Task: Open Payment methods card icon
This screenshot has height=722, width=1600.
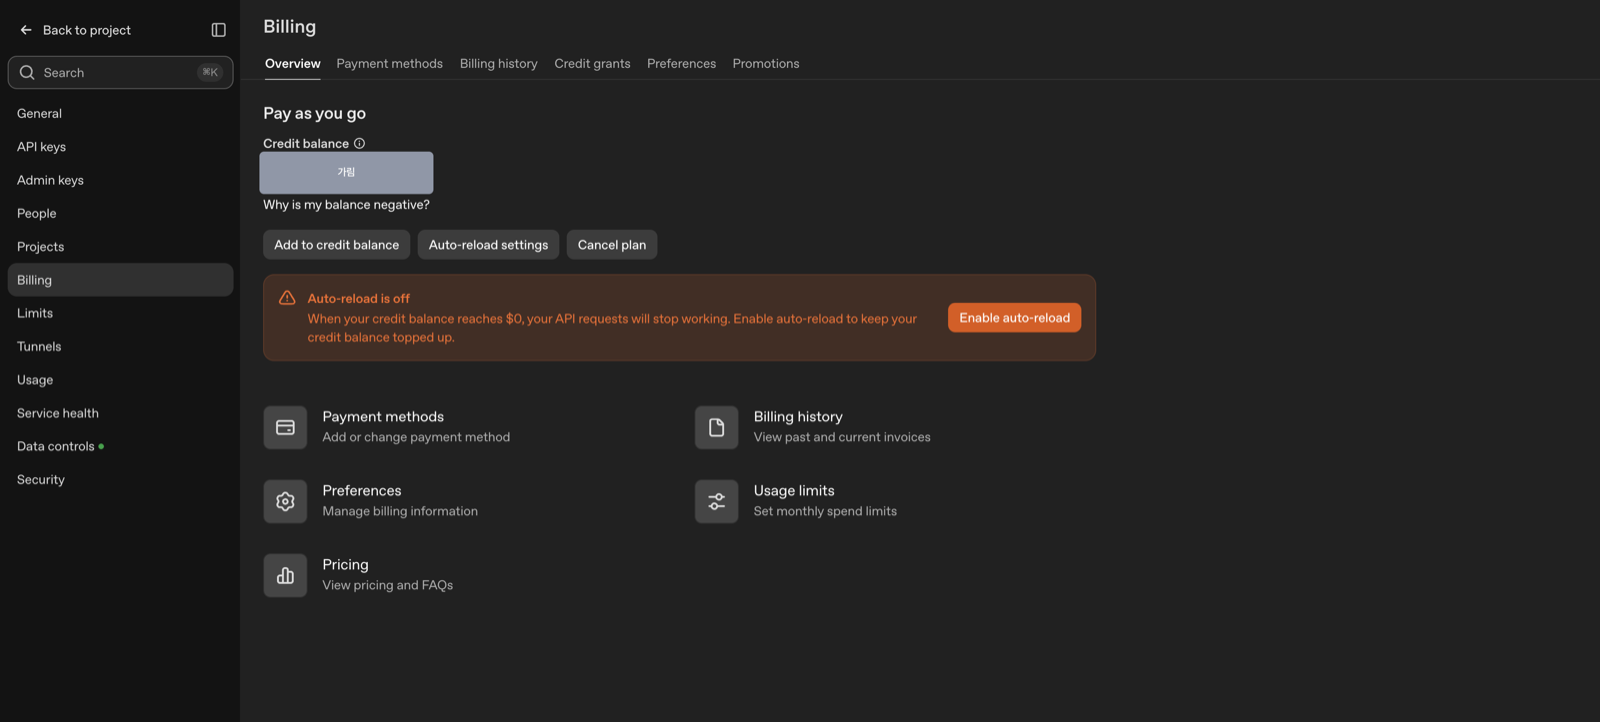Action: point(285,427)
